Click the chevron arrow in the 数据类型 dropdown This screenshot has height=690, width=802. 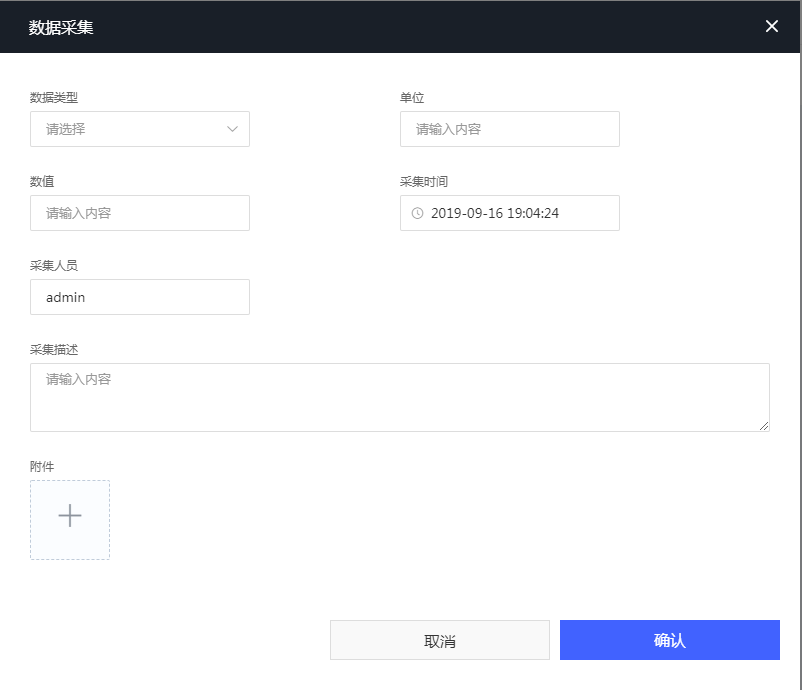[232, 129]
